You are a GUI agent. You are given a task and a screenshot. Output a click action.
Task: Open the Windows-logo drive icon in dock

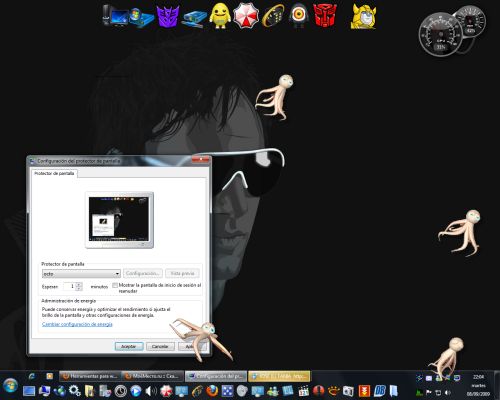click(x=141, y=17)
